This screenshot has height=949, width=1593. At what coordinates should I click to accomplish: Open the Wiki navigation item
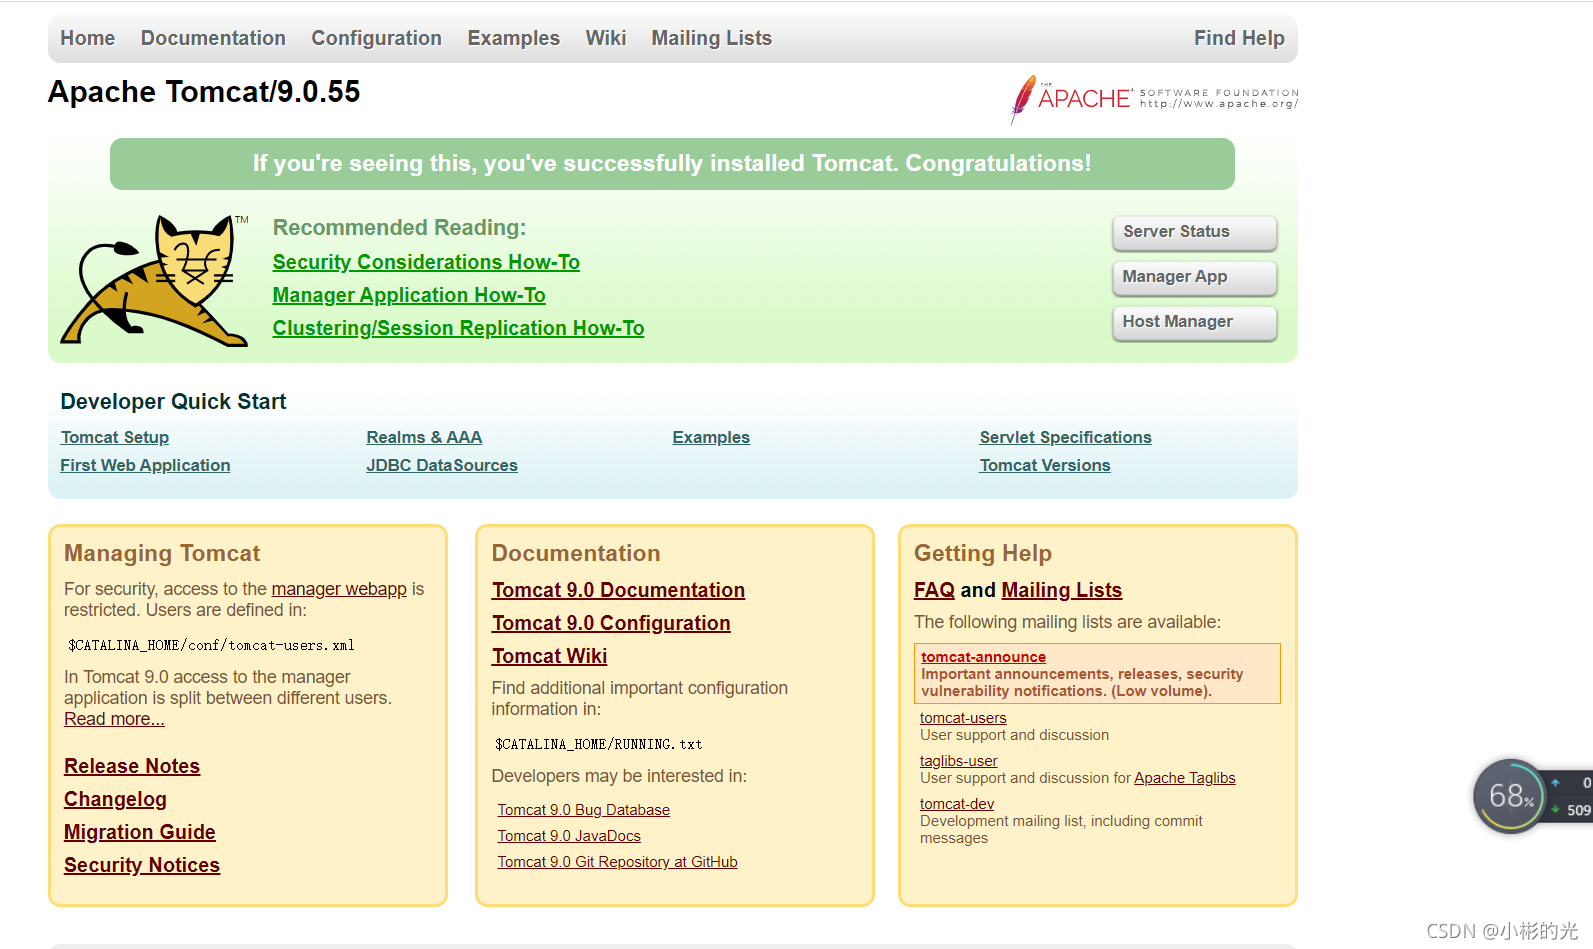606,38
